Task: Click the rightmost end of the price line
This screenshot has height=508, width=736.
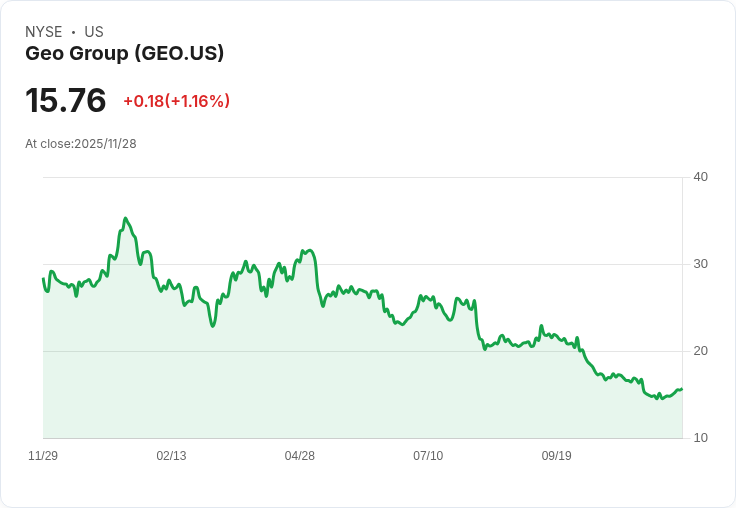Action: (682, 389)
